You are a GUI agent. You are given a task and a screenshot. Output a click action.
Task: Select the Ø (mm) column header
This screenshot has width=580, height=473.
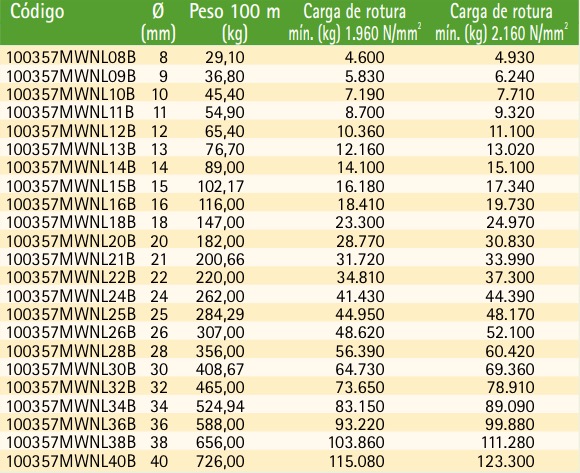click(158, 23)
